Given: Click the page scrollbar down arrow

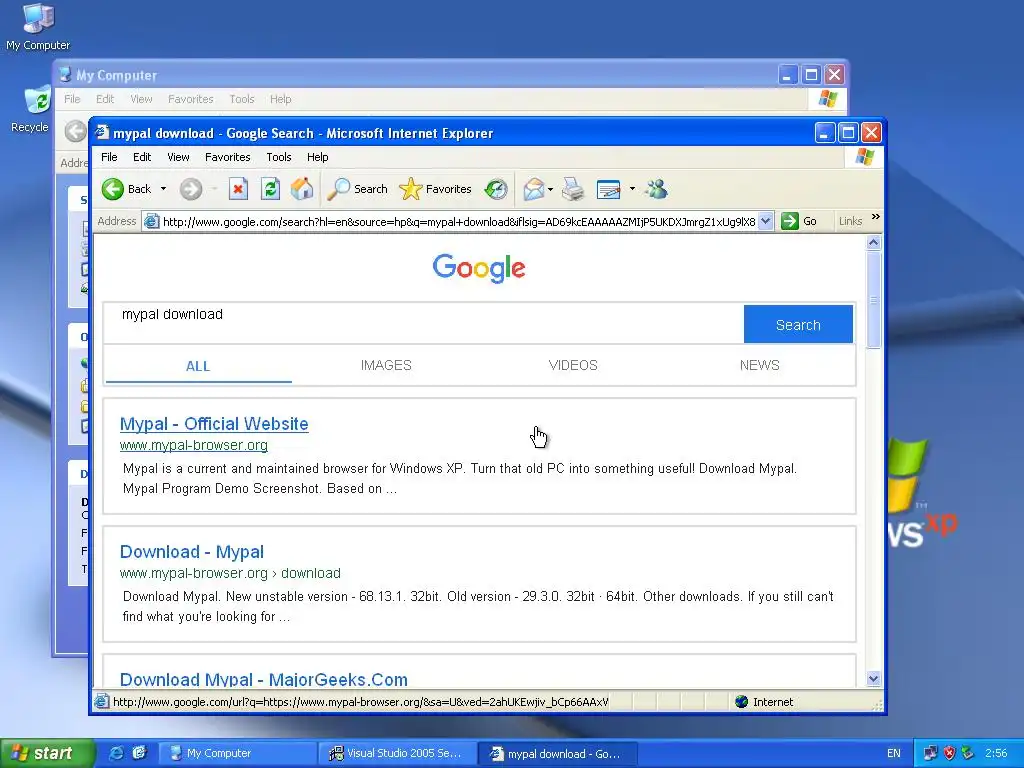Looking at the screenshot, I should click(874, 679).
